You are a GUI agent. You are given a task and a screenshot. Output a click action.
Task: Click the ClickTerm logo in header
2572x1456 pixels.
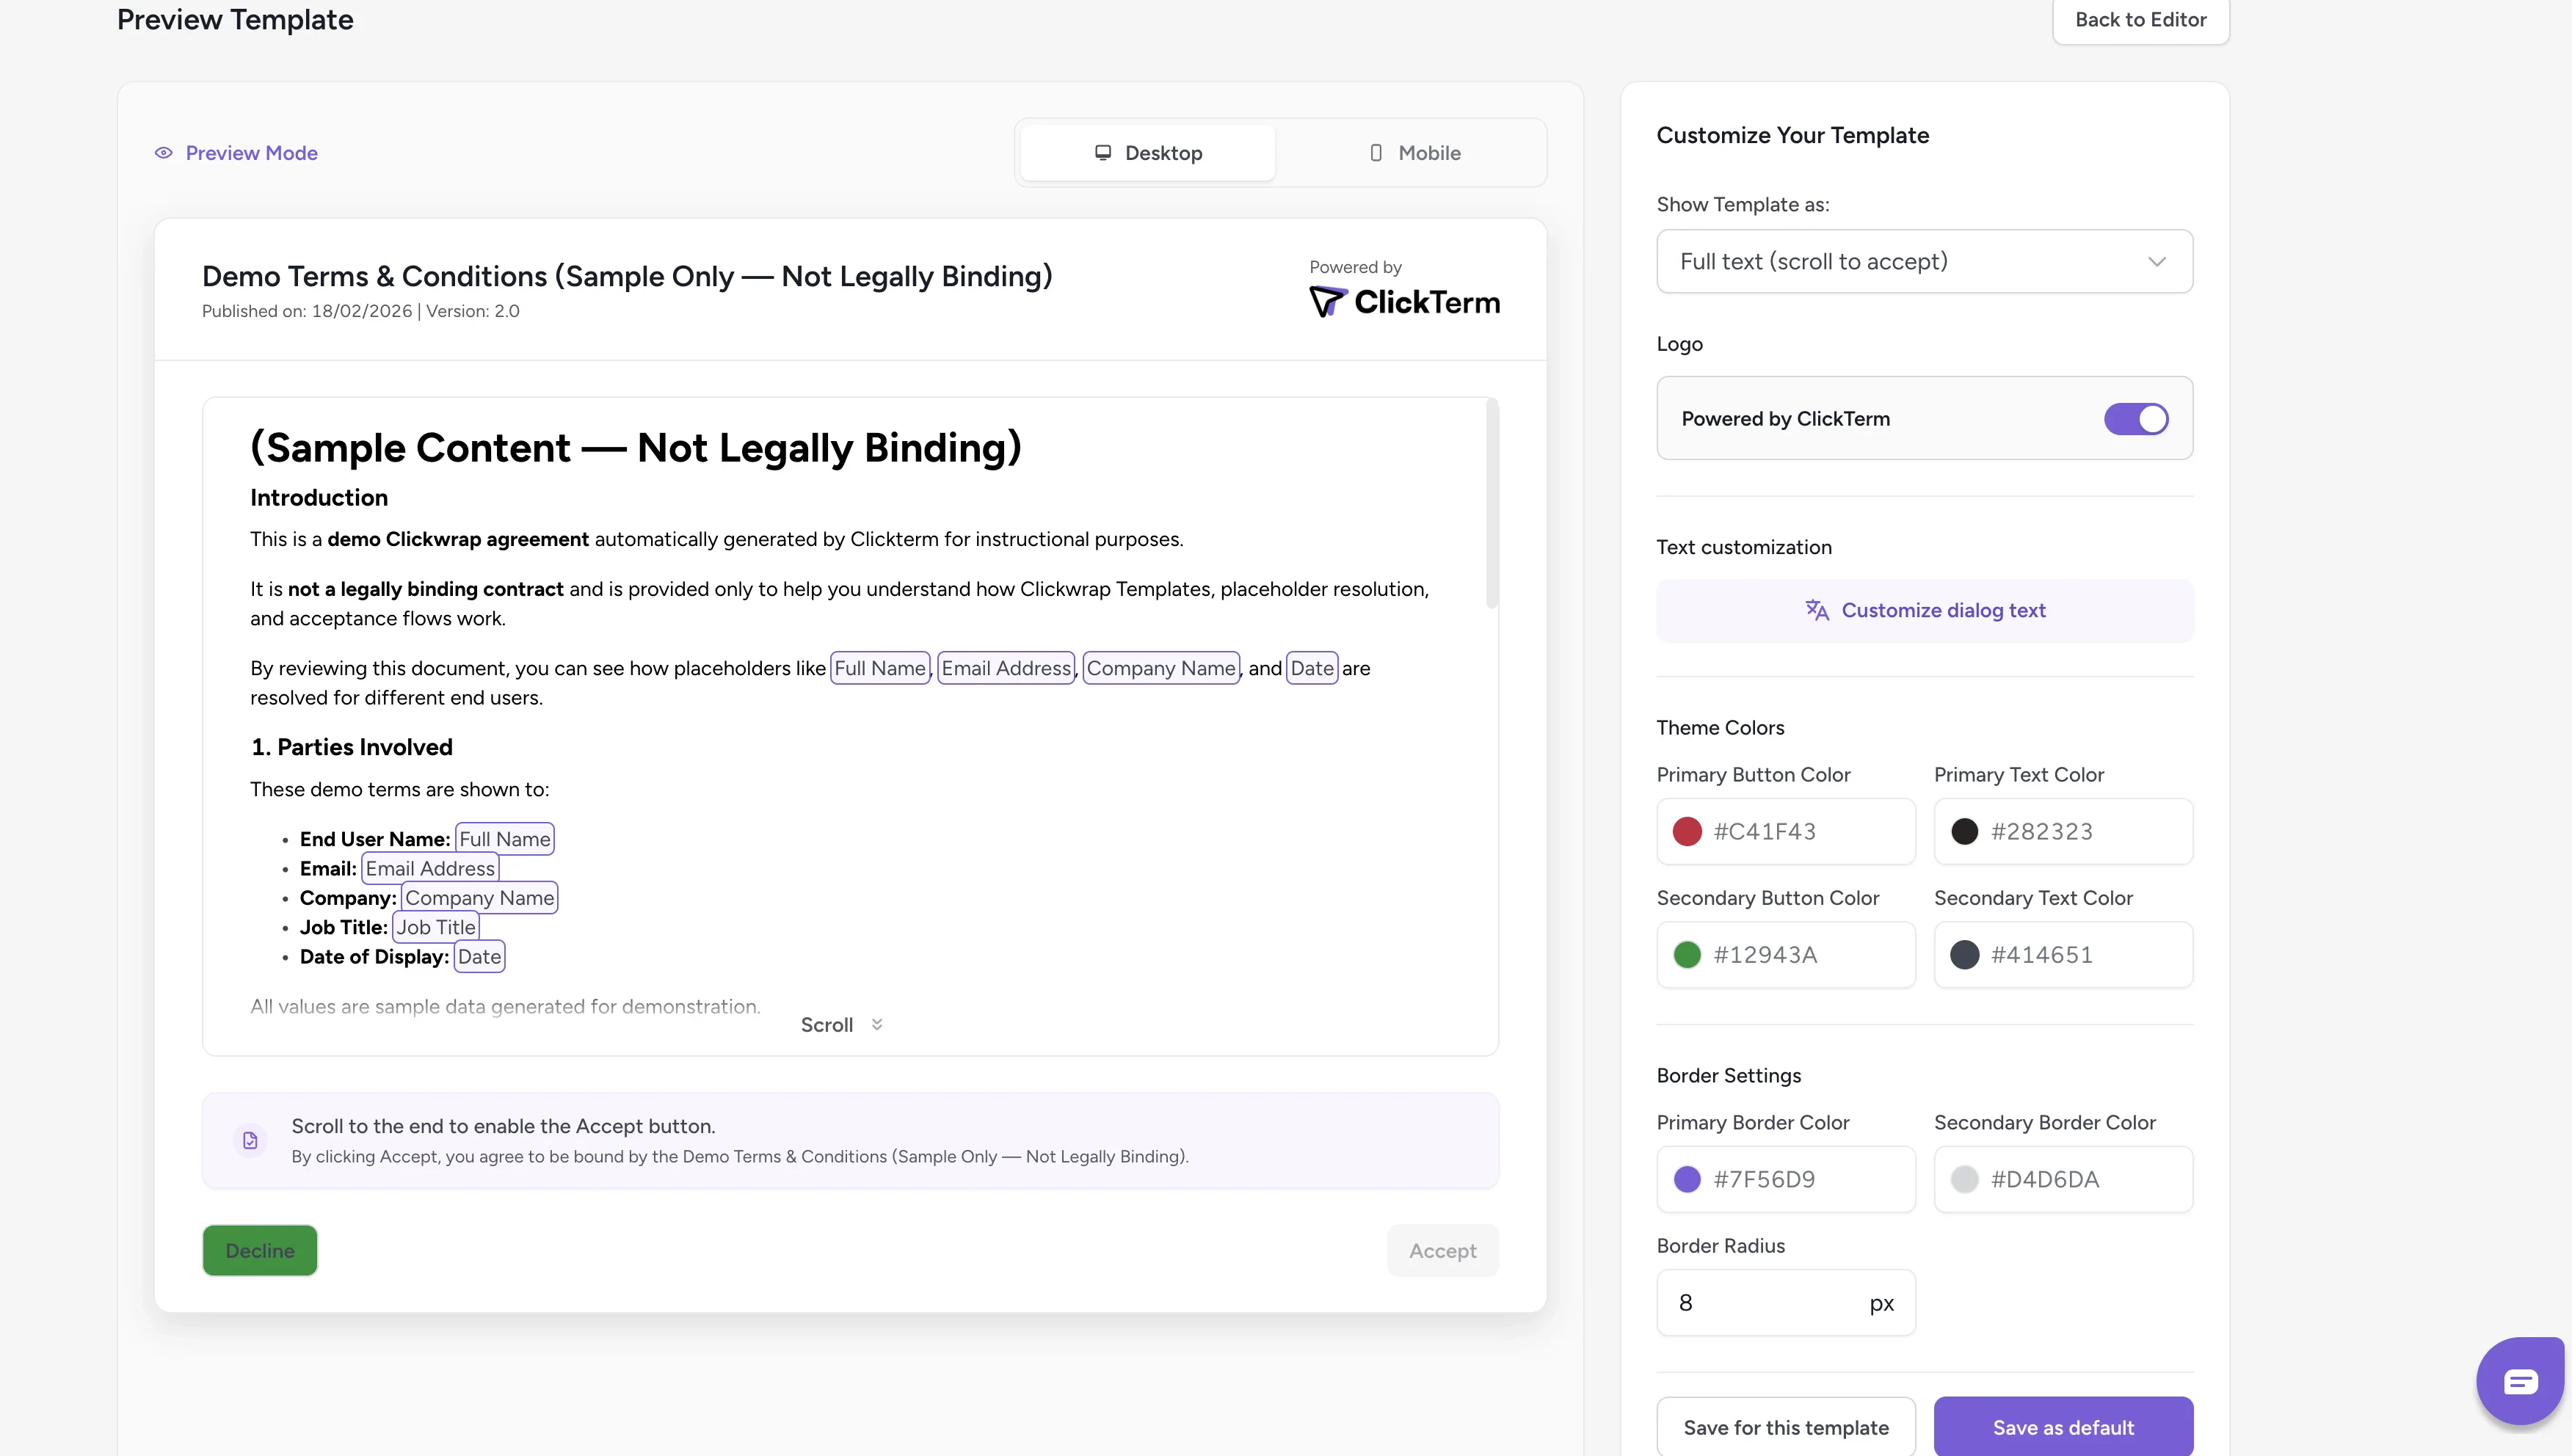click(x=1404, y=302)
